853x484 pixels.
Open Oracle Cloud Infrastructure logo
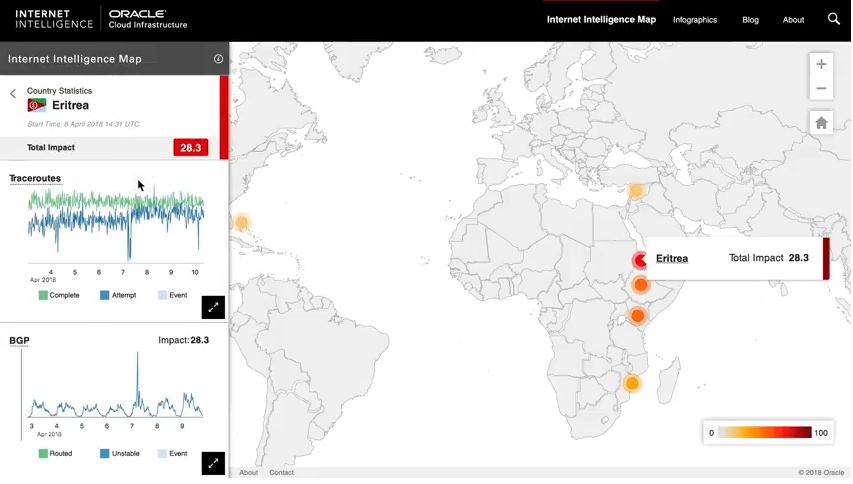(x=147, y=19)
